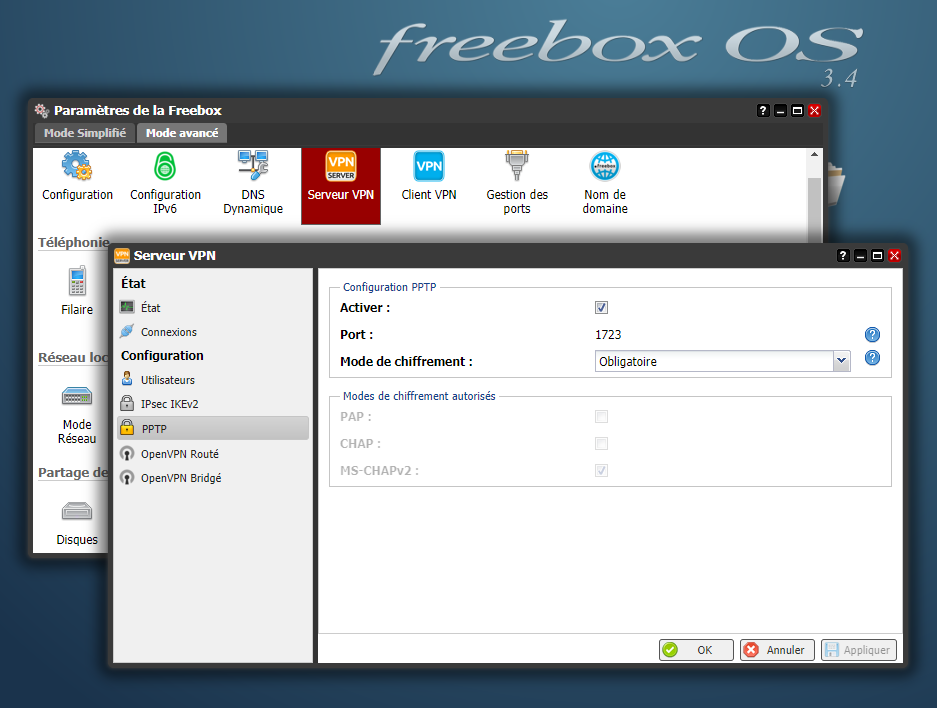
Task: Select the Serveur VPN icon in Paramètres window
Action: point(341,165)
